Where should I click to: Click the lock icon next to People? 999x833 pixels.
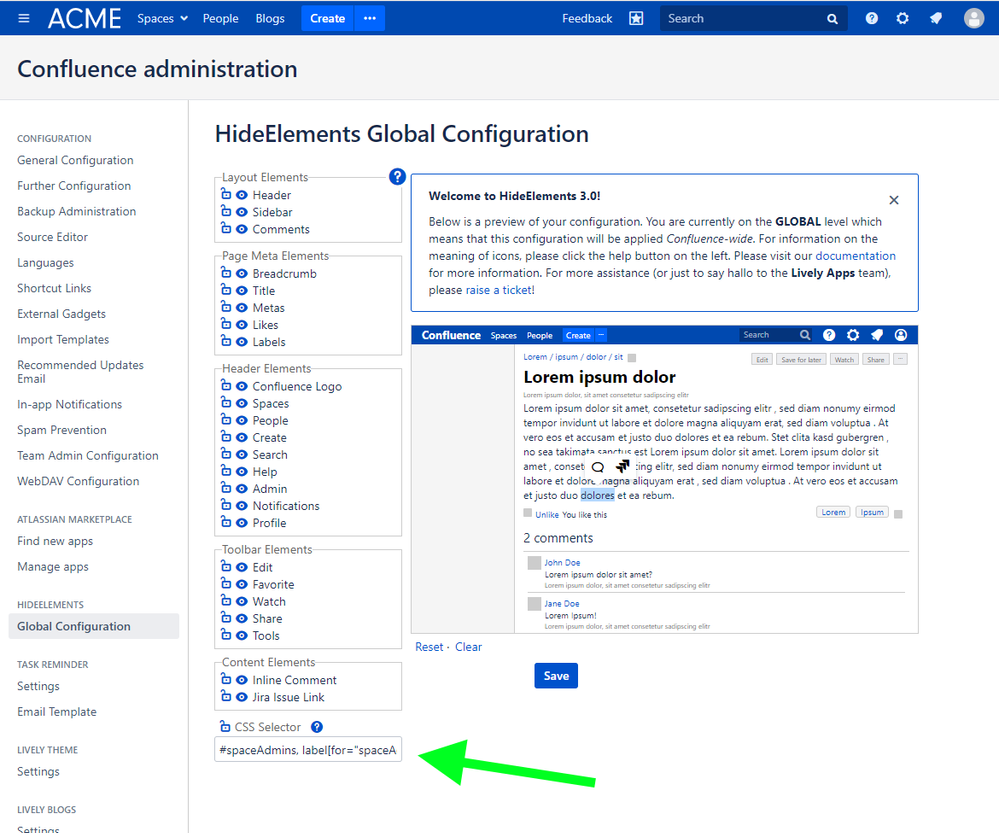point(226,419)
